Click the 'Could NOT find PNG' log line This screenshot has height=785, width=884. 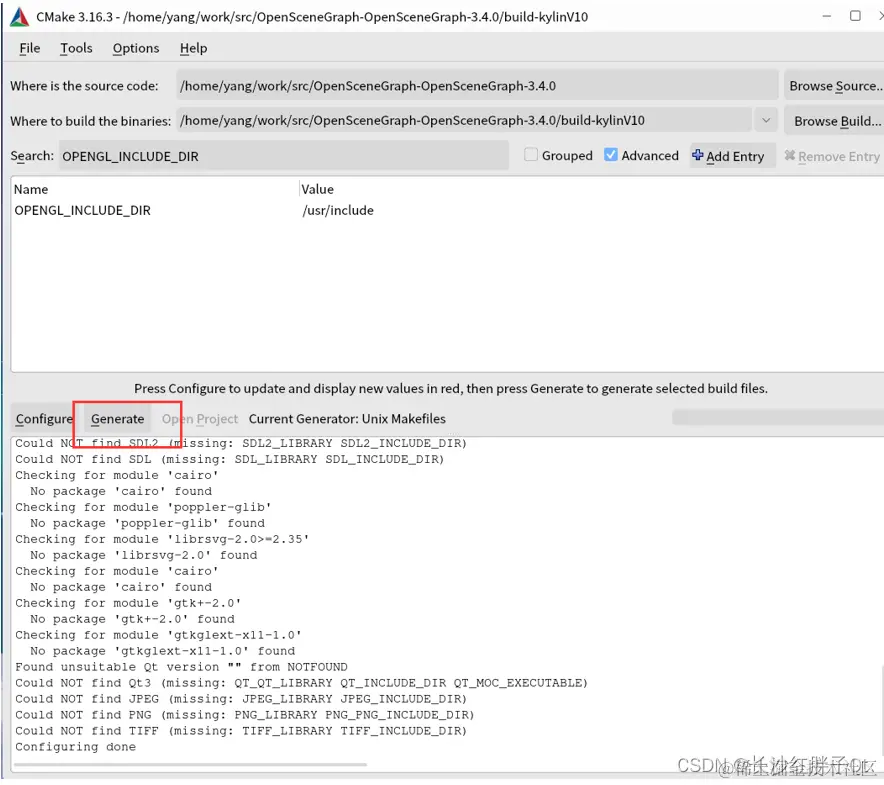point(245,715)
